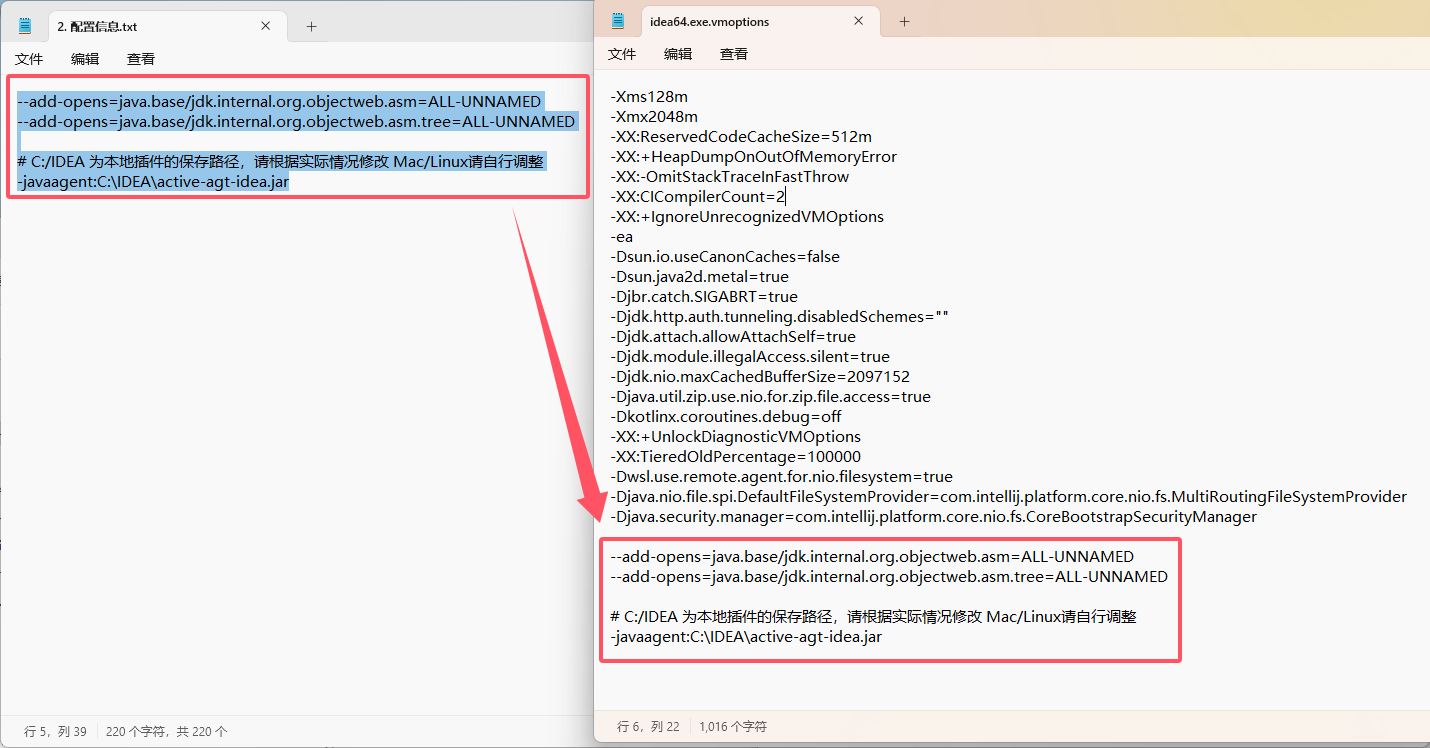Click 行 5，列 39 in left status bar
The image size is (1430, 748).
point(55,731)
